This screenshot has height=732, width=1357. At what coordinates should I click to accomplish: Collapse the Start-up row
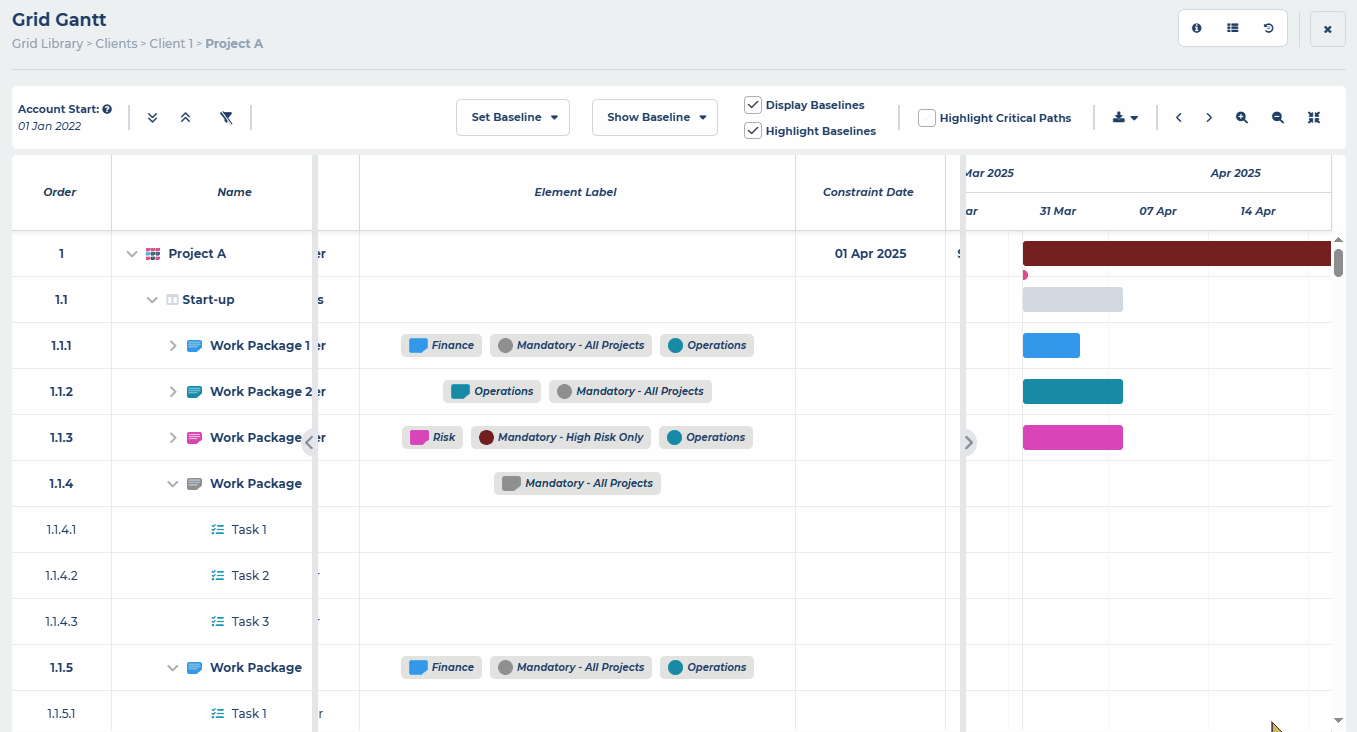(152, 300)
